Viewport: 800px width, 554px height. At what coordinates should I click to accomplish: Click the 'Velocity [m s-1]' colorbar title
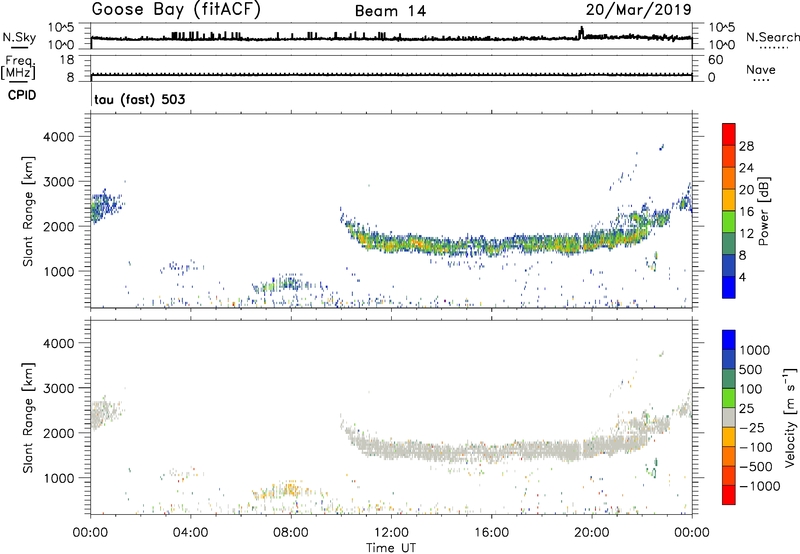(790, 417)
